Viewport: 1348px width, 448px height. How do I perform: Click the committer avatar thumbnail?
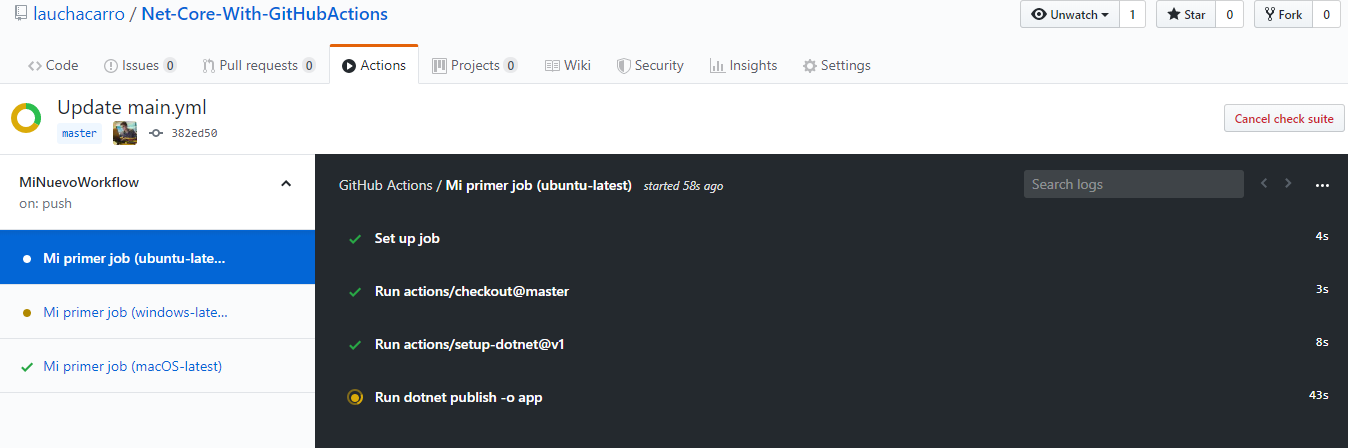pos(125,133)
